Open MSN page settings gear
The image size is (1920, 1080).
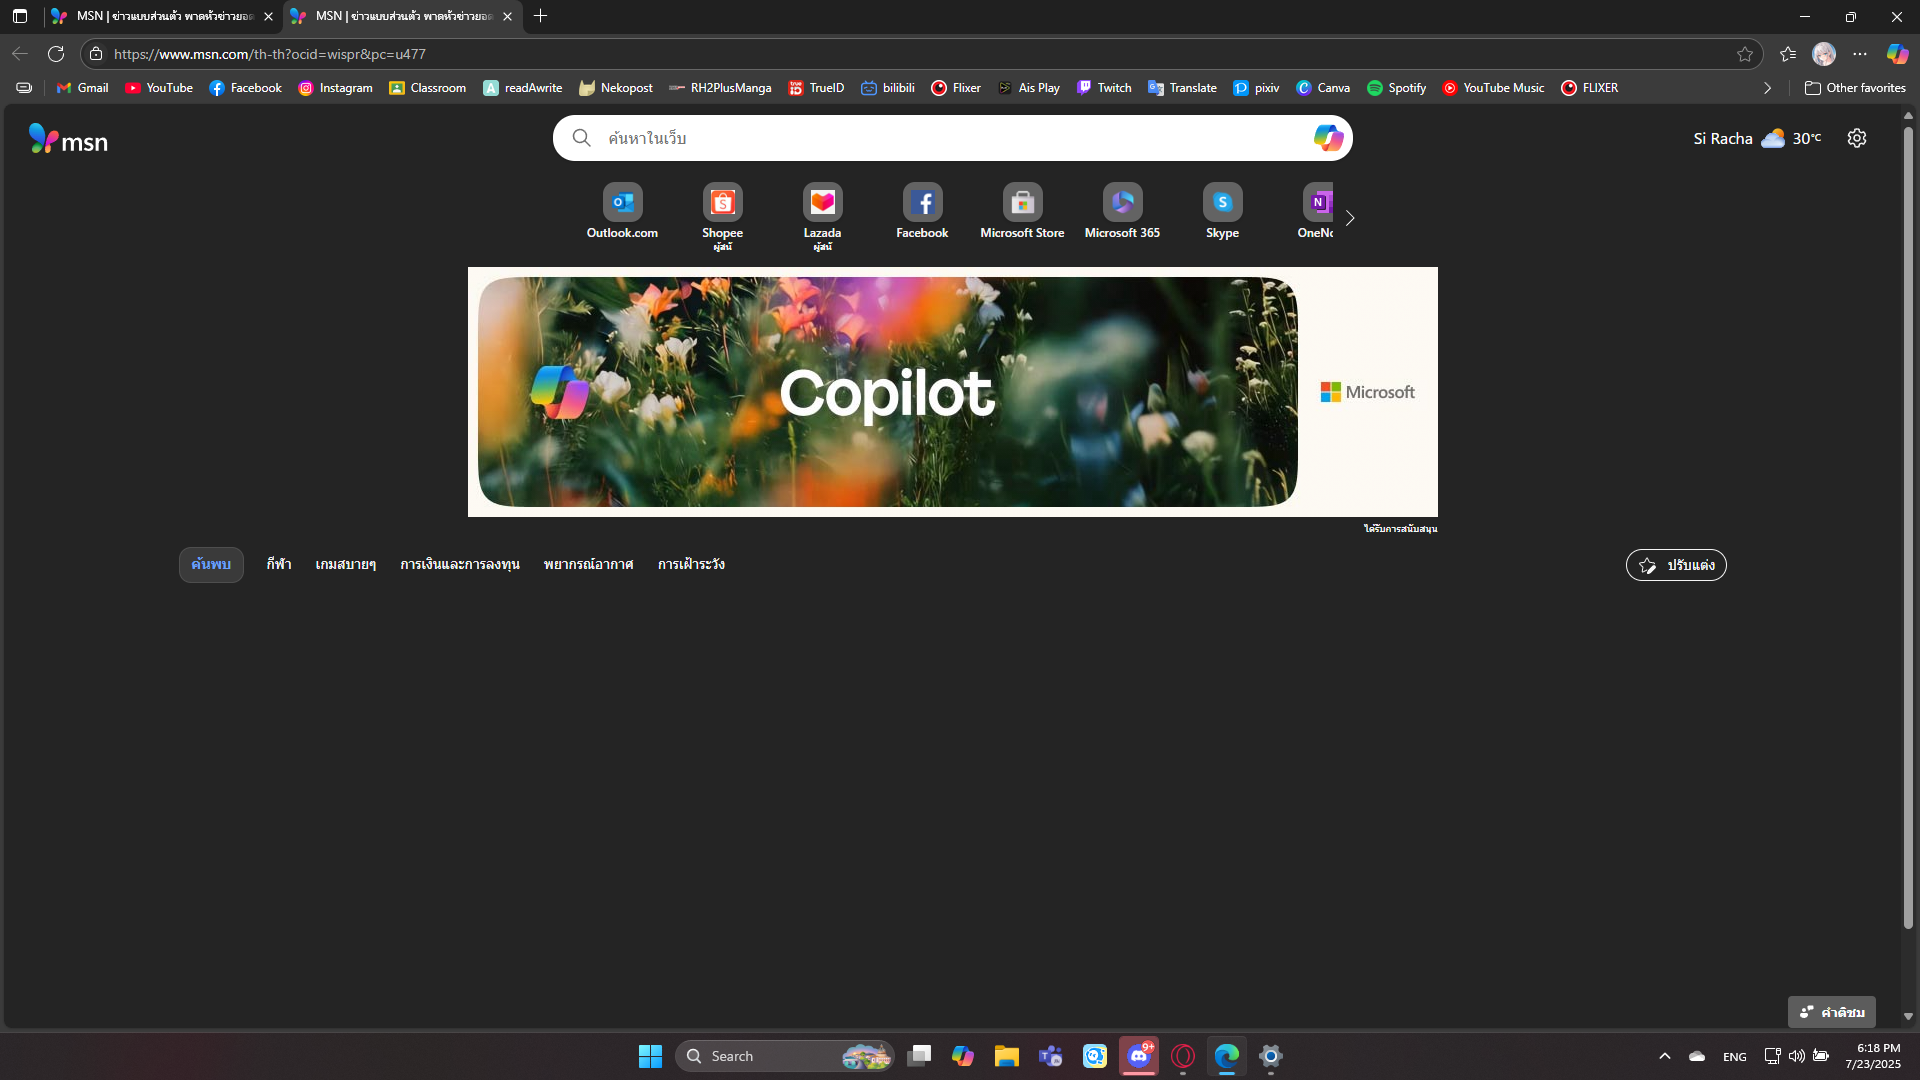click(x=1857, y=138)
